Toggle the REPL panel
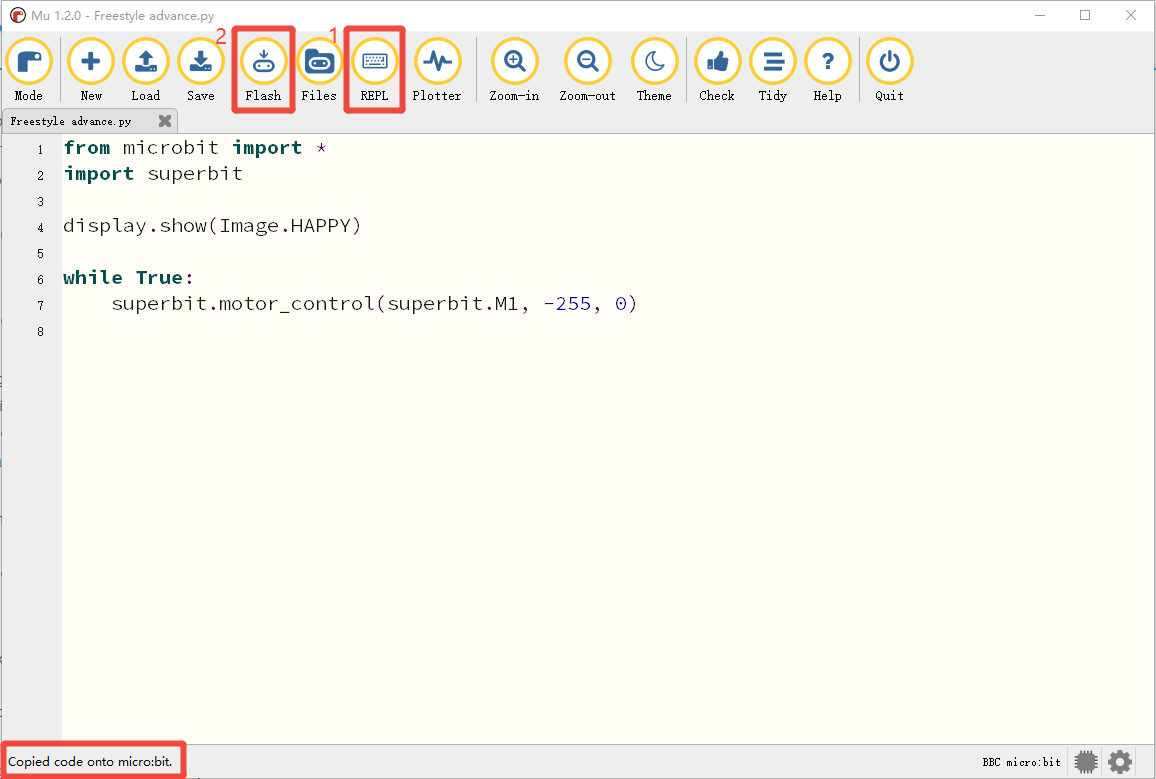This screenshot has height=779, width=1156. [x=375, y=71]
